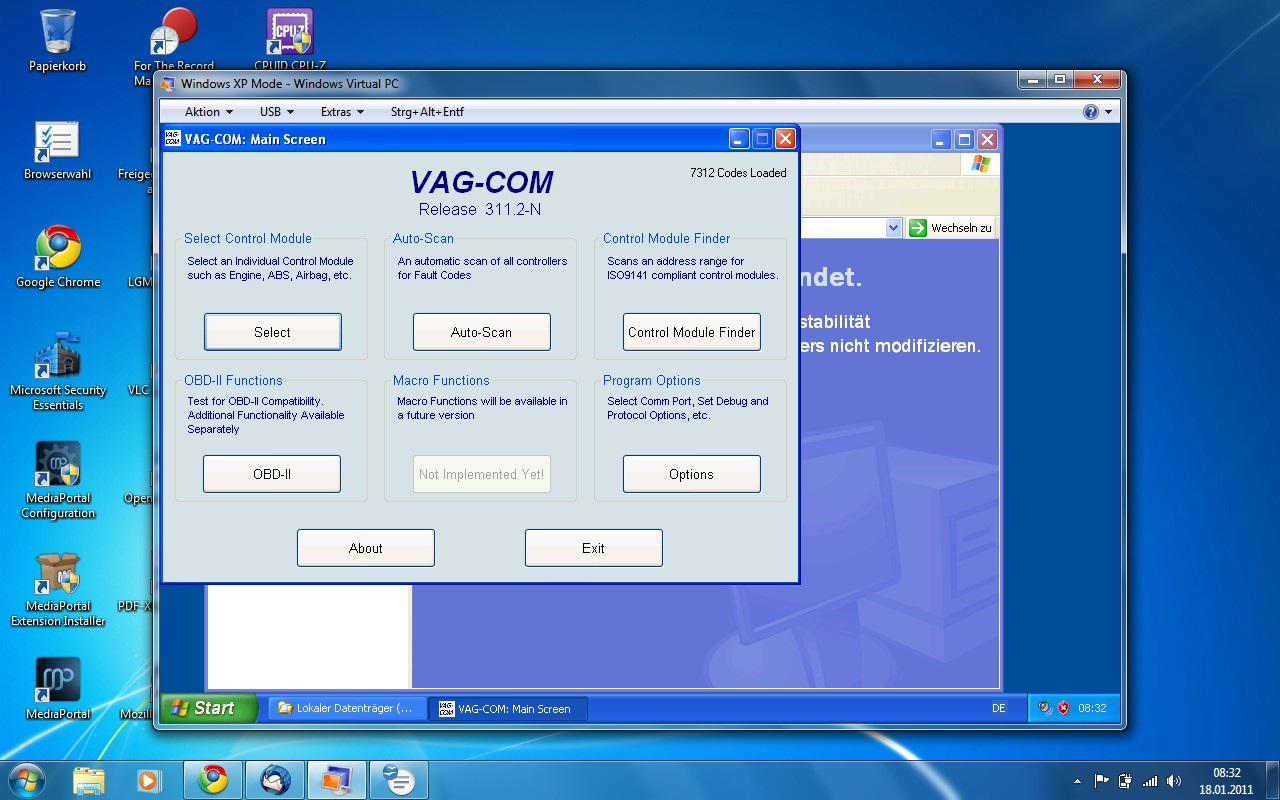Screen dimensions: 1280x800
Task: Open MediaPortal Configuration desktop shortcut
Action: point(58,480)
